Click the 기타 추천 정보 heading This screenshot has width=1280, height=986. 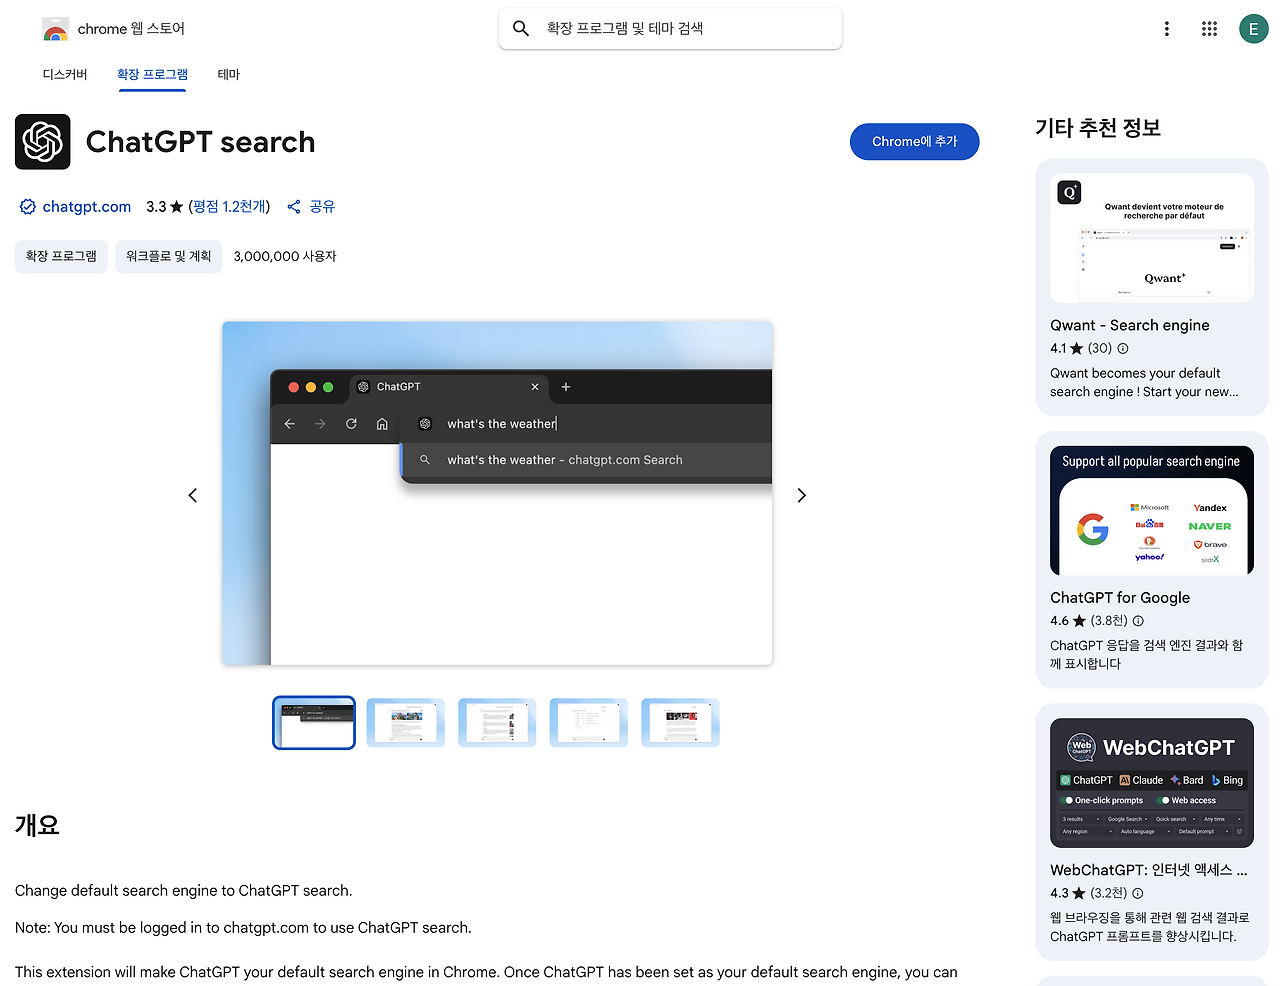[x=1098, y=128]
